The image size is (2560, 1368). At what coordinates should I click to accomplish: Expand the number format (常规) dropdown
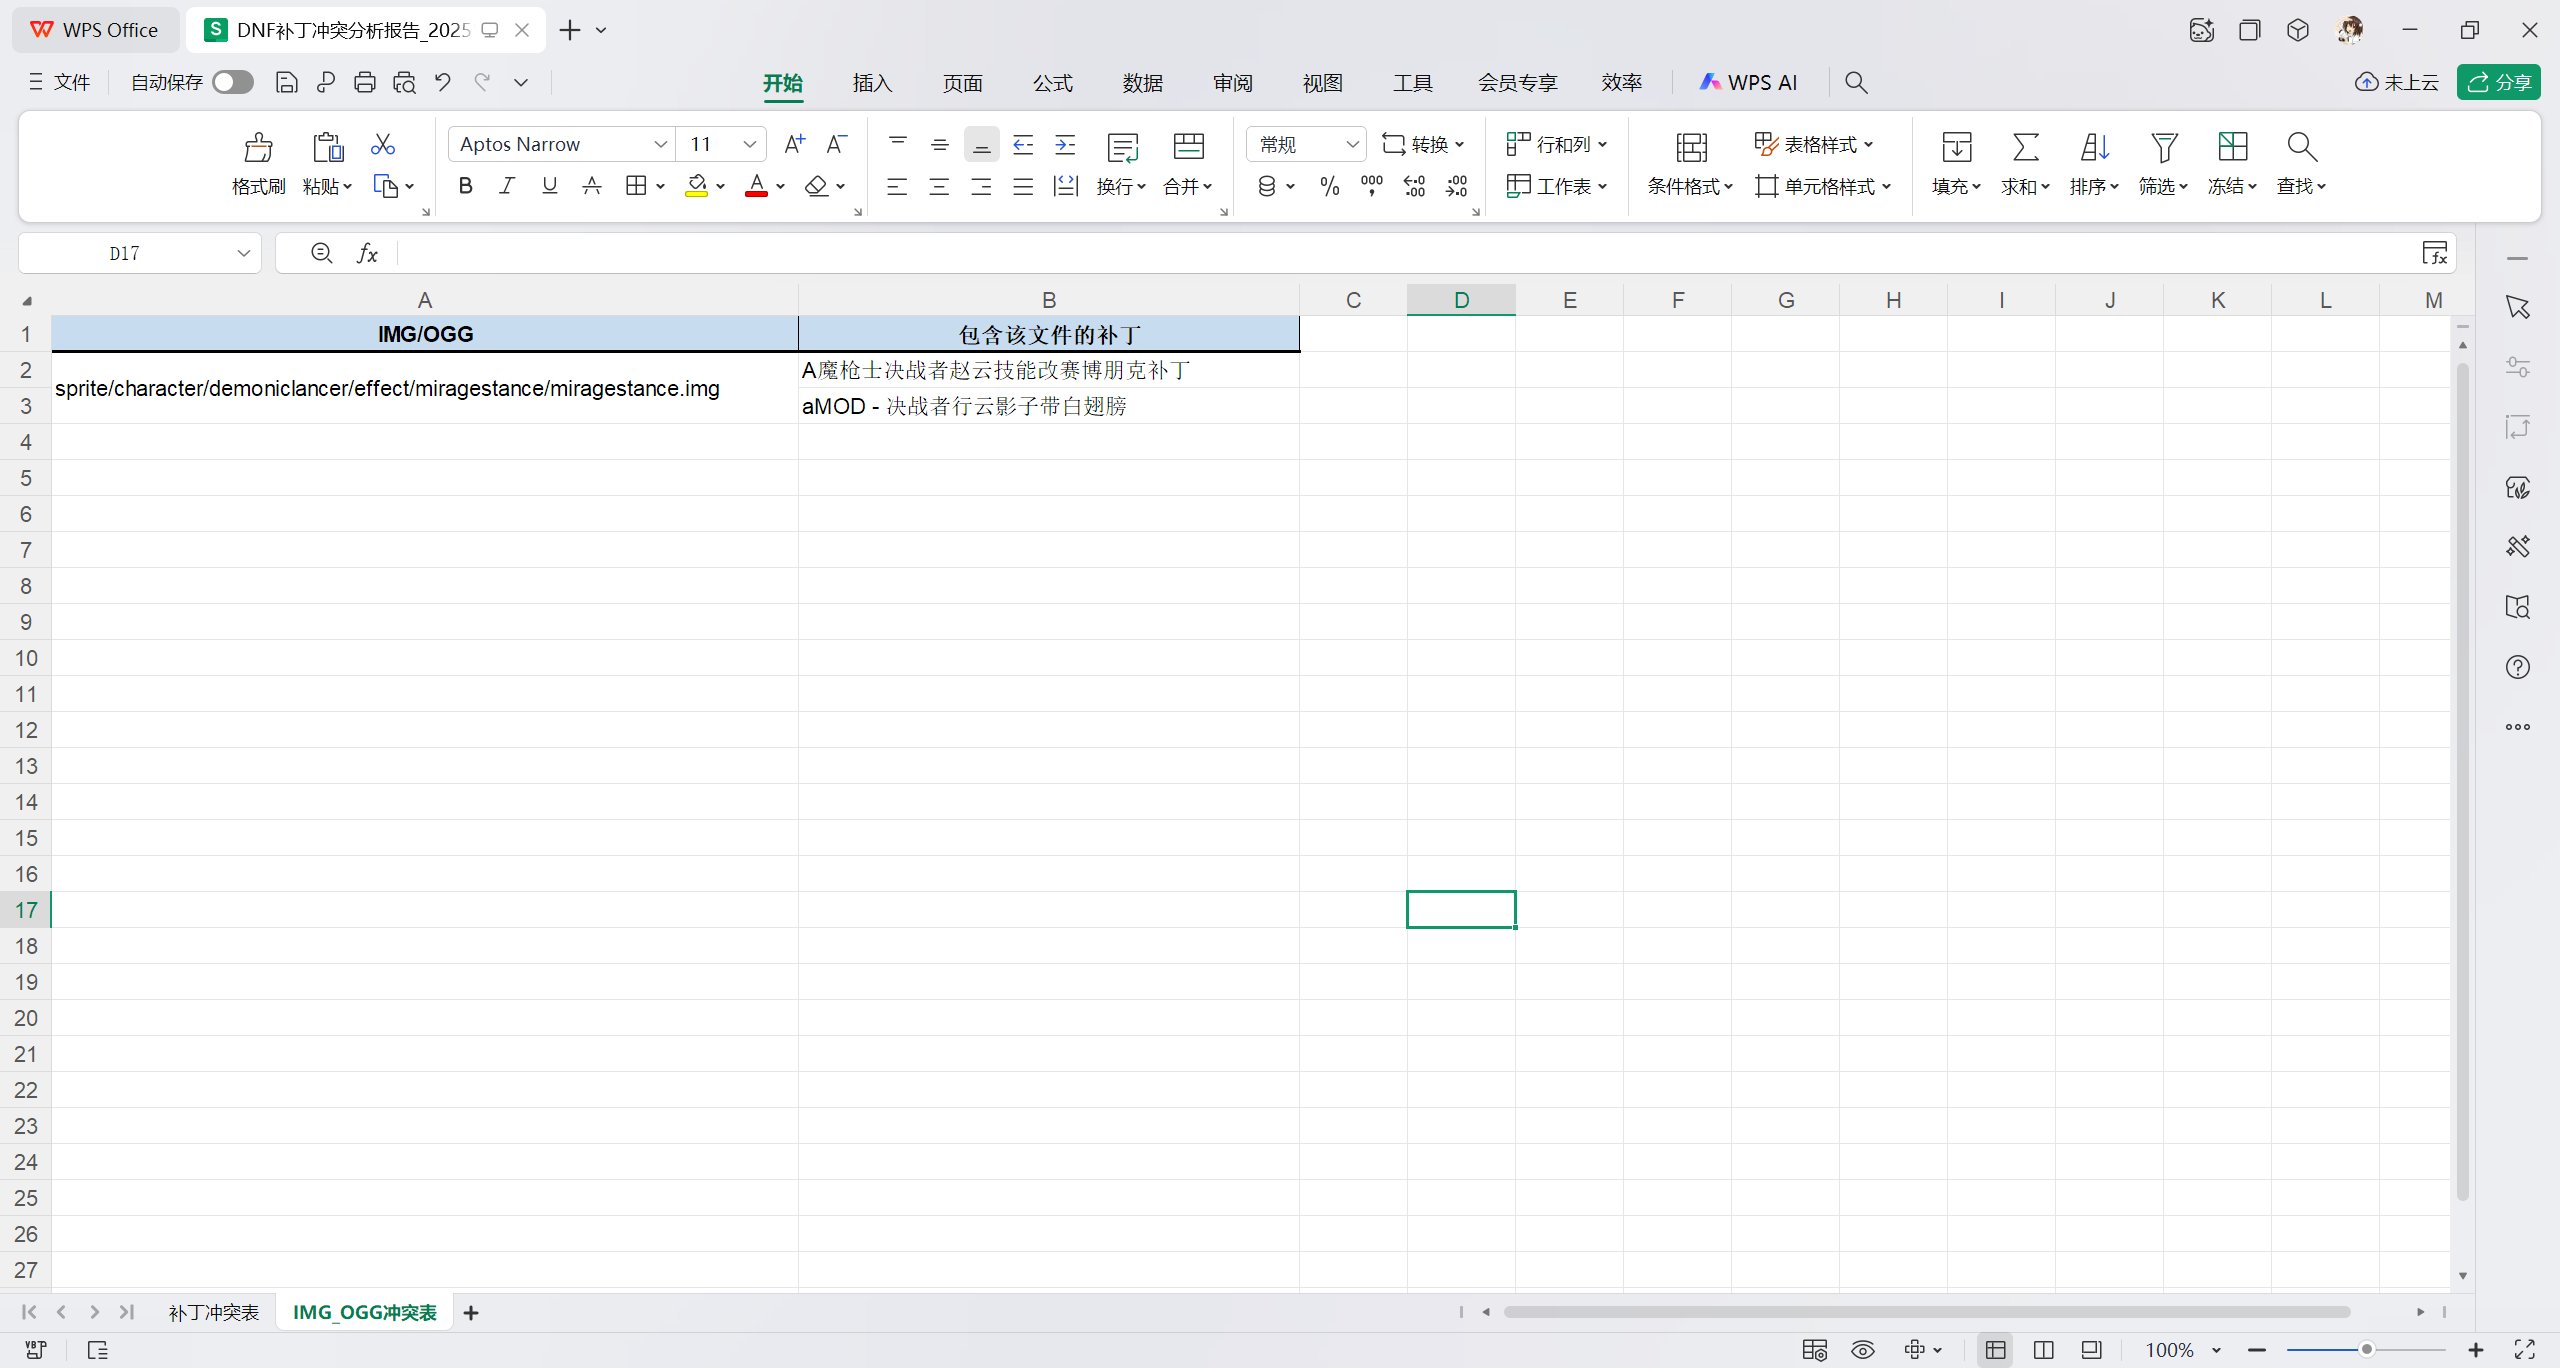point(1352,144)
